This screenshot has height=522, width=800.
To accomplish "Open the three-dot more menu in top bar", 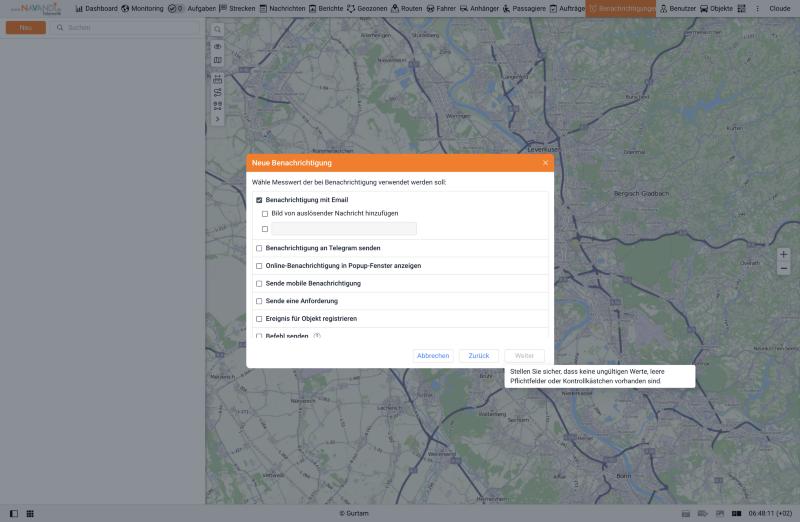I will (x=757, y=9).
